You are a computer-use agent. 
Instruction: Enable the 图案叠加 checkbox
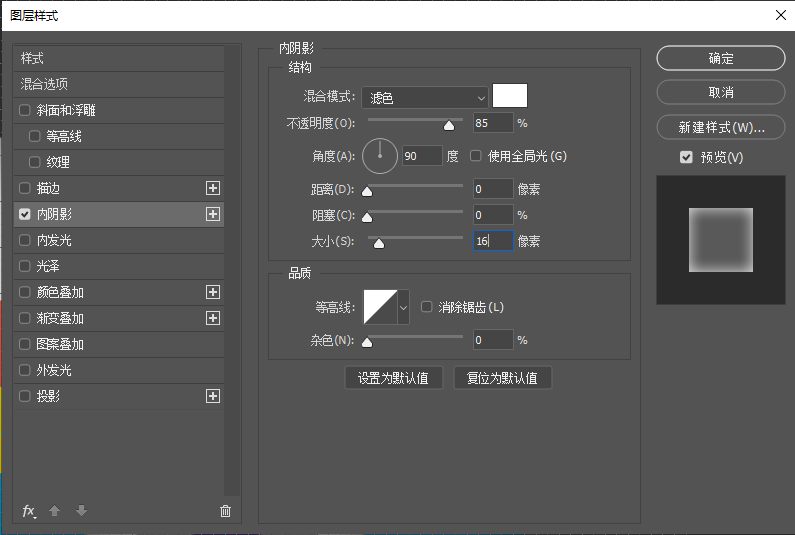(x=25, y=344)
